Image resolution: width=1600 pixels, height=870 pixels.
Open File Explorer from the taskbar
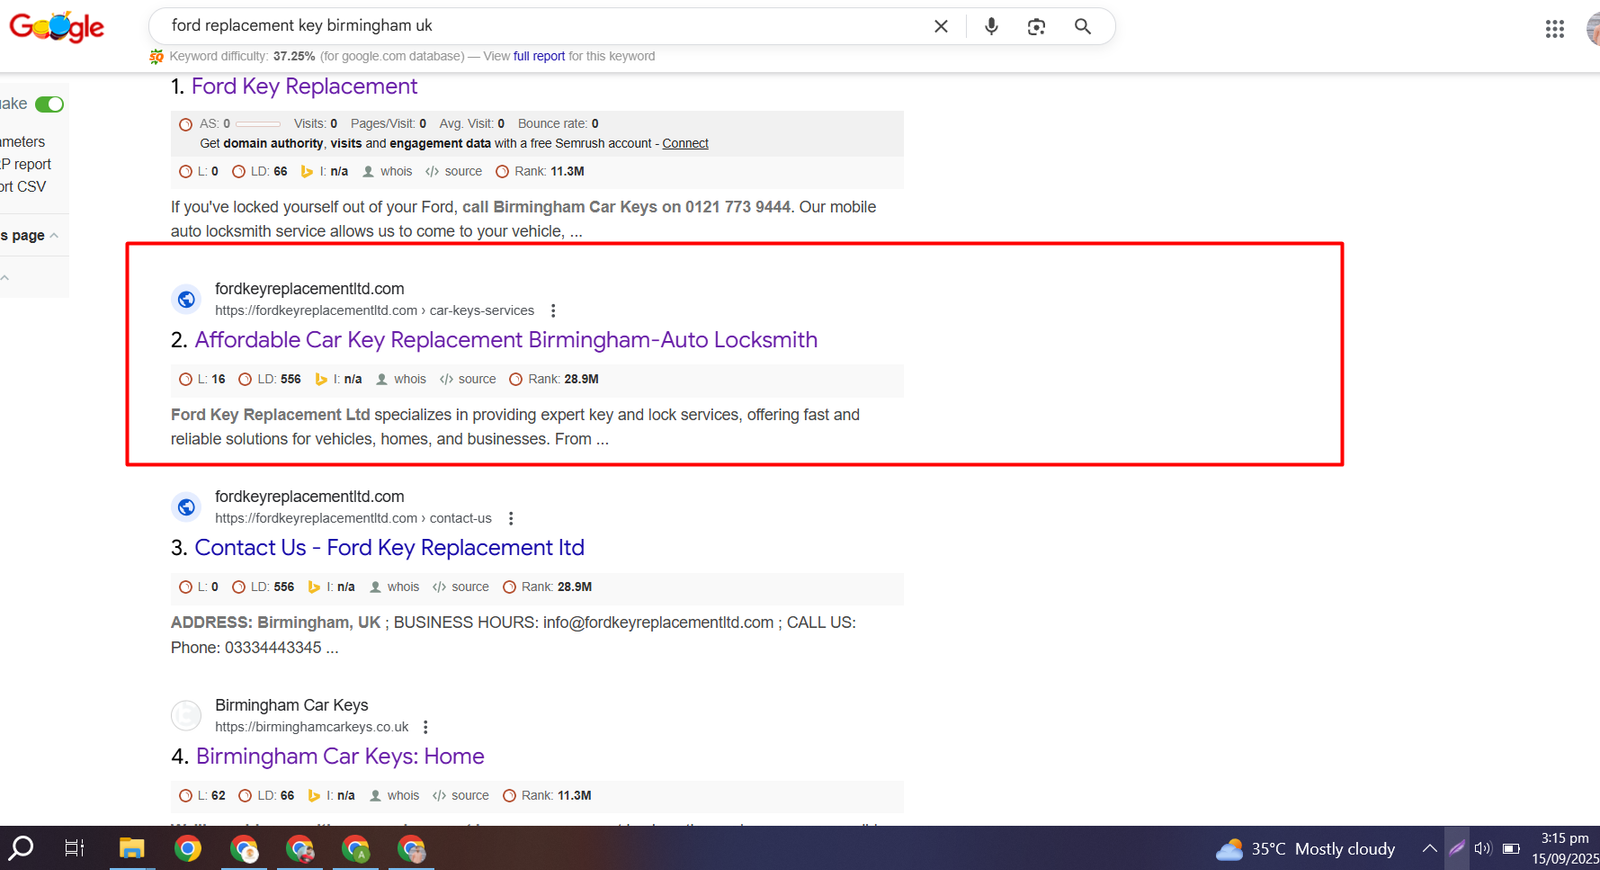coord(132,849)
